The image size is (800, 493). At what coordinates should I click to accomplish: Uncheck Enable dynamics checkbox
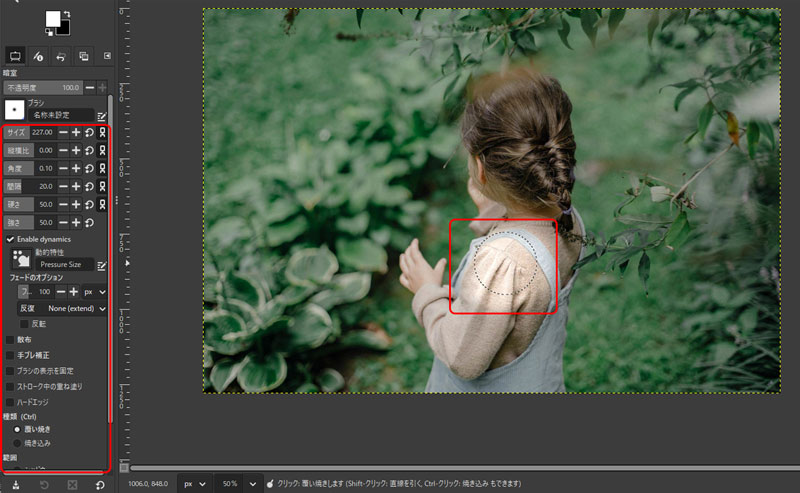coord(10,240)
